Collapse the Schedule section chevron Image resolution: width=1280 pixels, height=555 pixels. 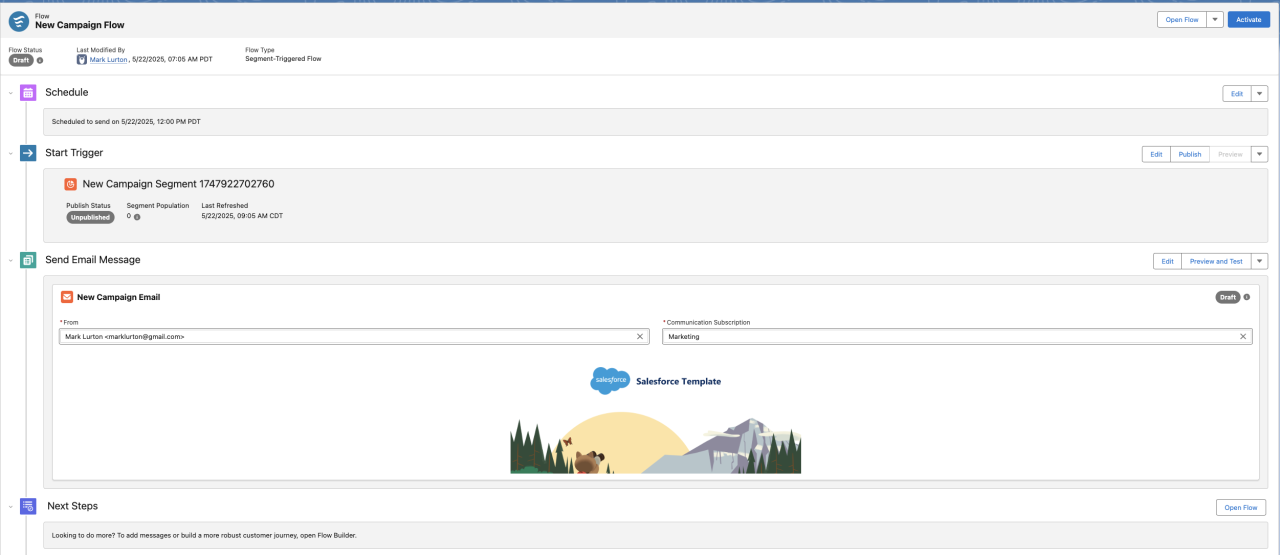coord(10,93)
